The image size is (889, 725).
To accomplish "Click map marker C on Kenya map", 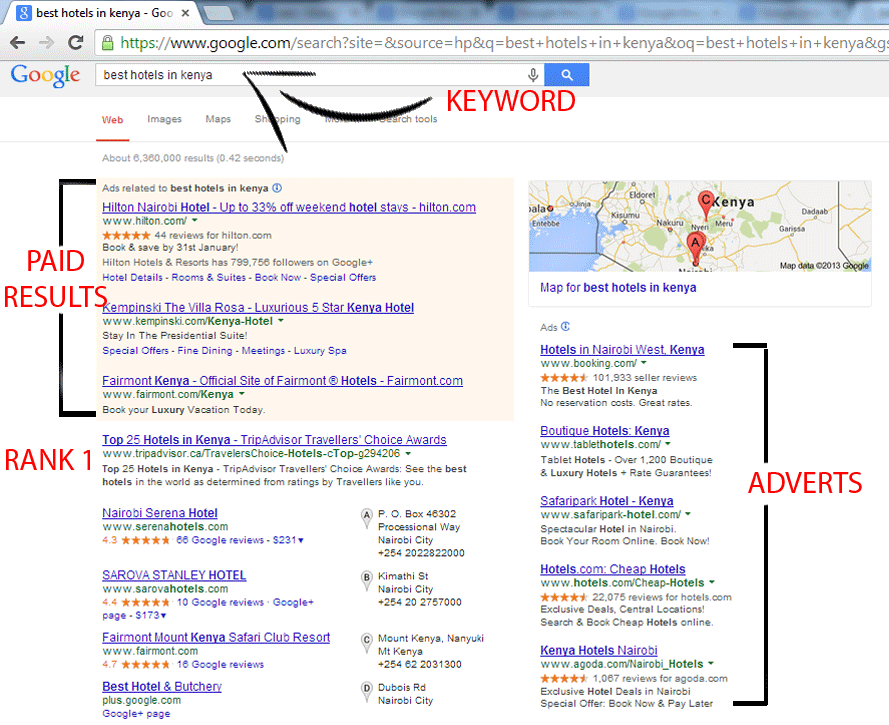I will tap(706, 204).
